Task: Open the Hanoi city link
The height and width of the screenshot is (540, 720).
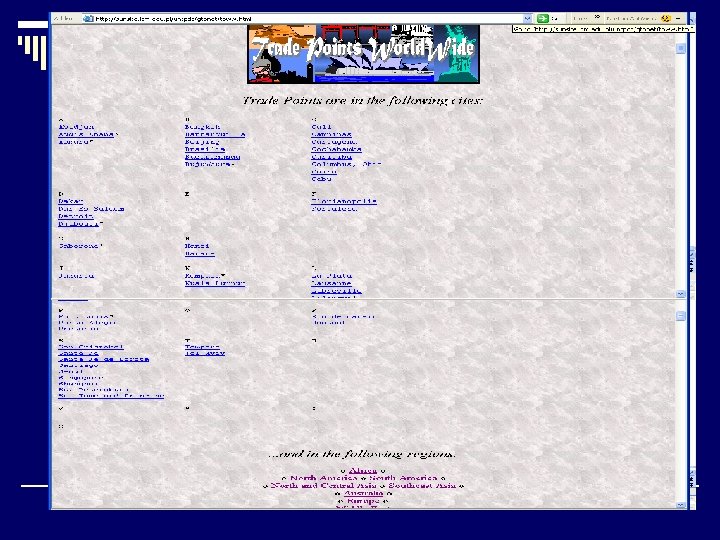Action: [197, 246]
